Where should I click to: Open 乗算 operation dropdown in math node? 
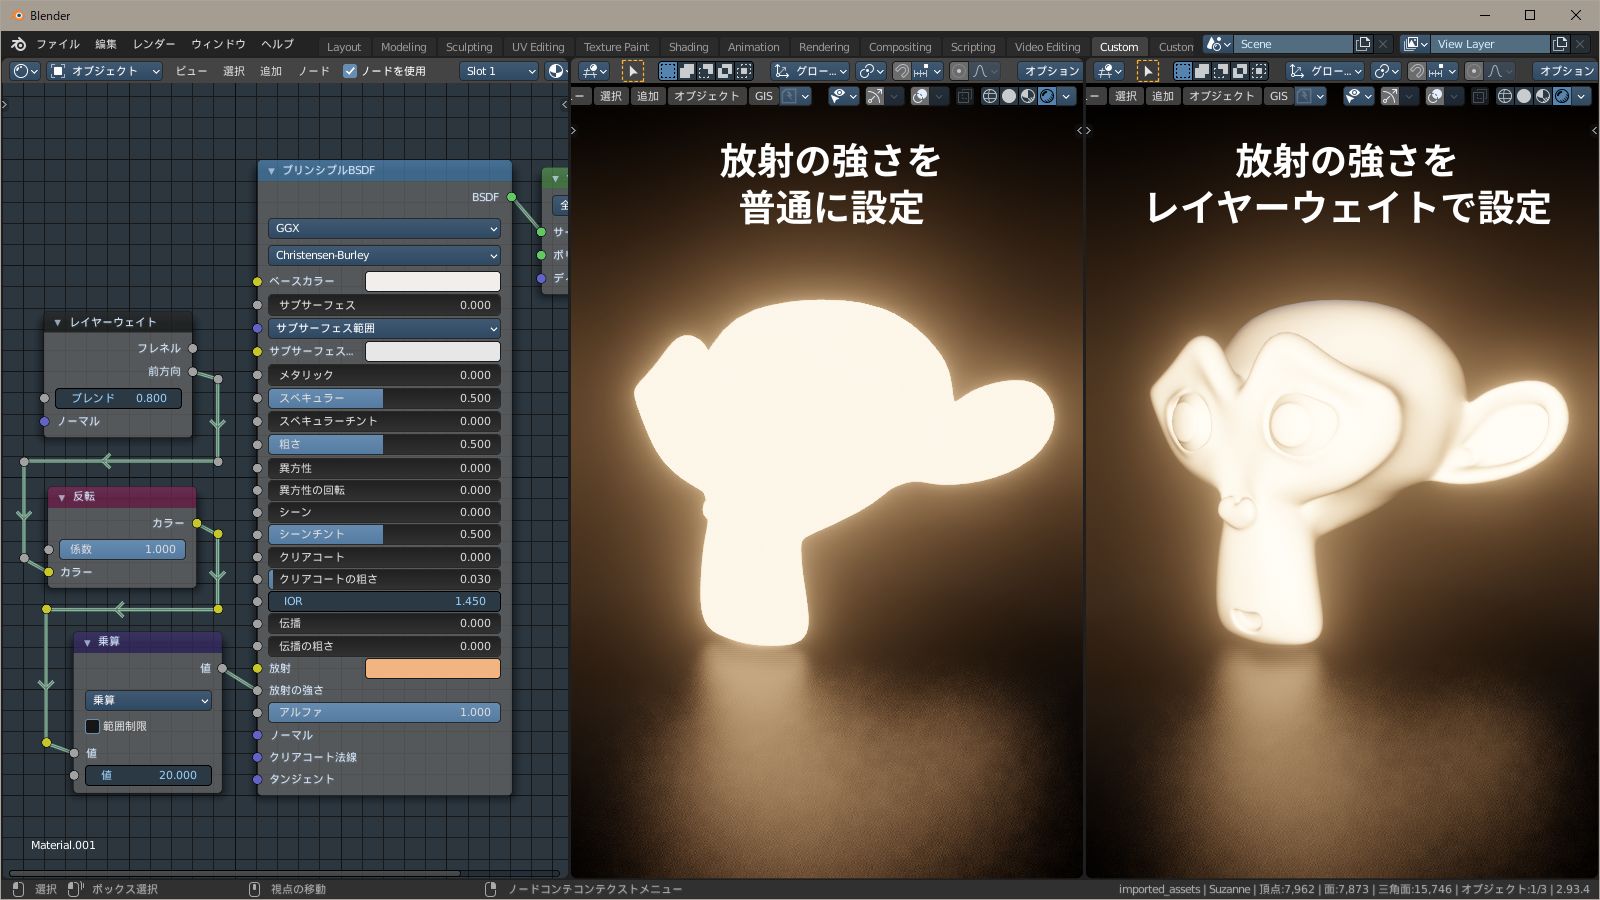[x=148, y=700]
